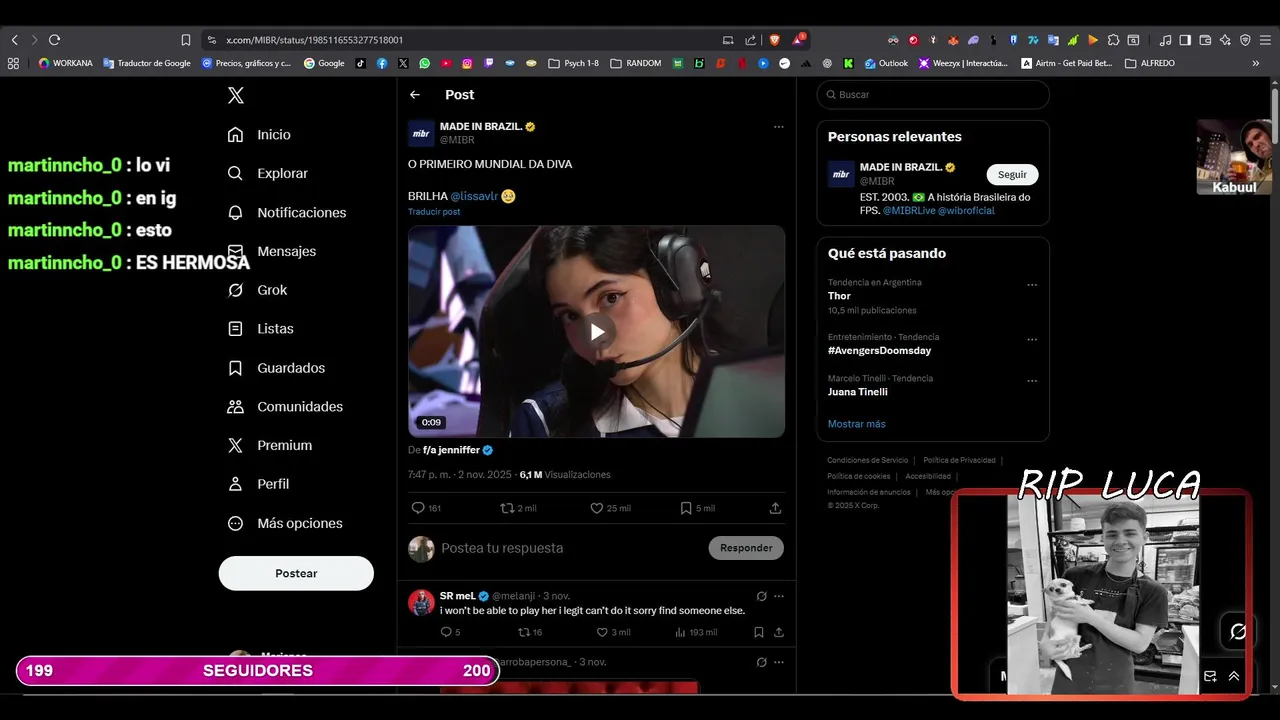The width and height of the screenshot is (1280, 720).
Task: Click the Postear button
Action: tap(296, 573)
